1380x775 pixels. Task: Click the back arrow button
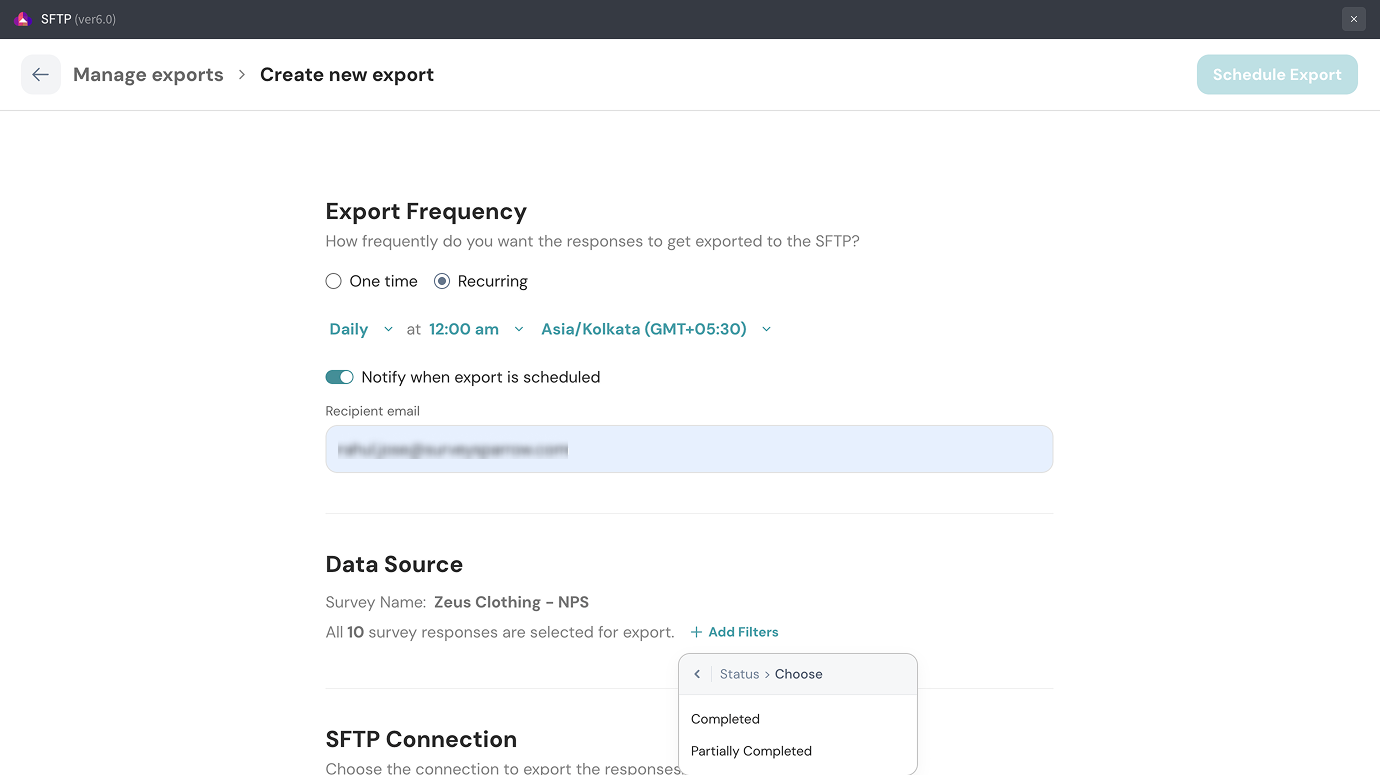click(40, 75)
